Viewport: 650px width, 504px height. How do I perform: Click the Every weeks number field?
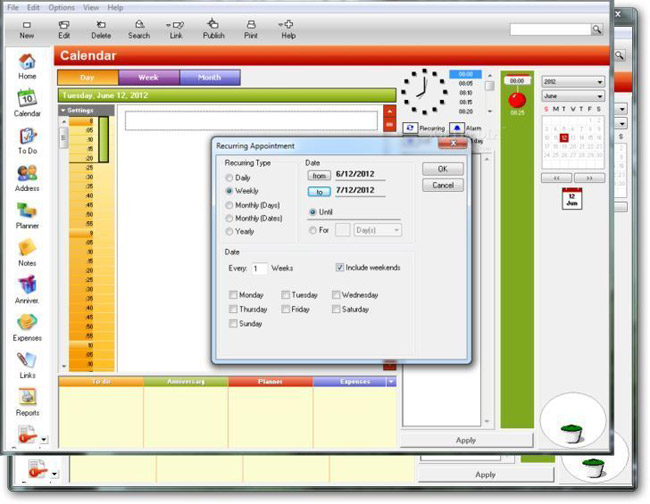pyautogui.click(x=259, y=268)
